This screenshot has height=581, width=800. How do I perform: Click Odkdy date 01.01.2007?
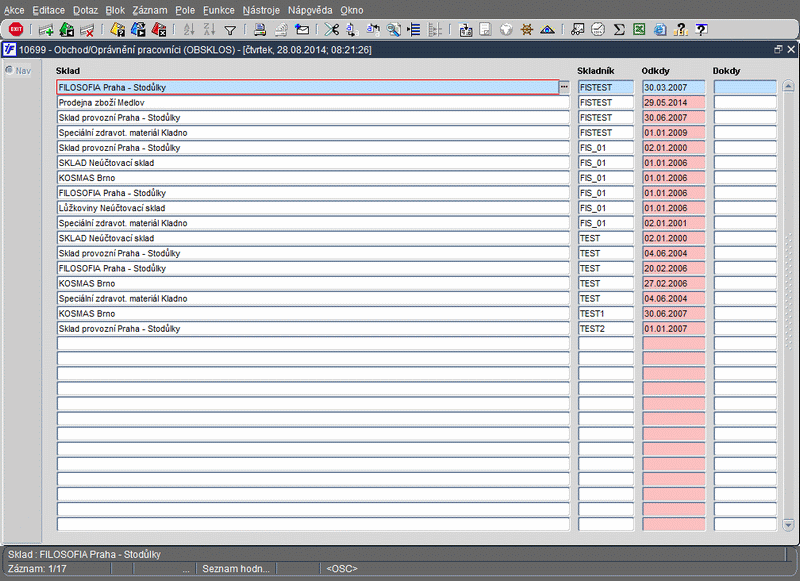pos(673,329)
